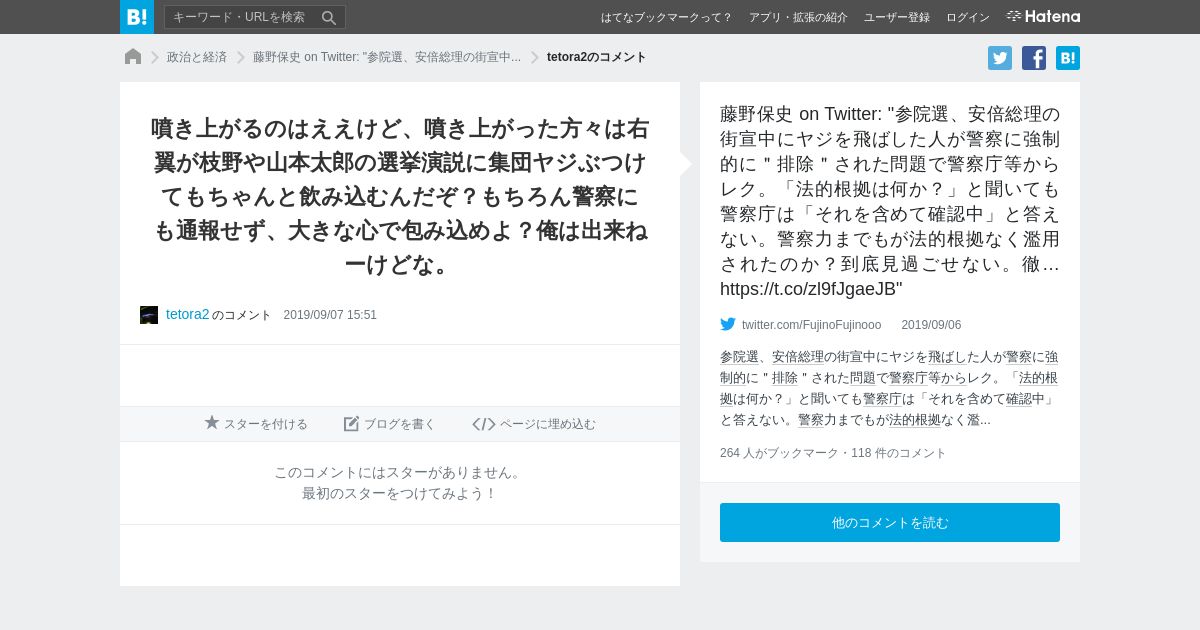This screenshot has height=630, width=1200.
Task: Click 安倍総理 keyword in excerpt
Action: [798, 357]
